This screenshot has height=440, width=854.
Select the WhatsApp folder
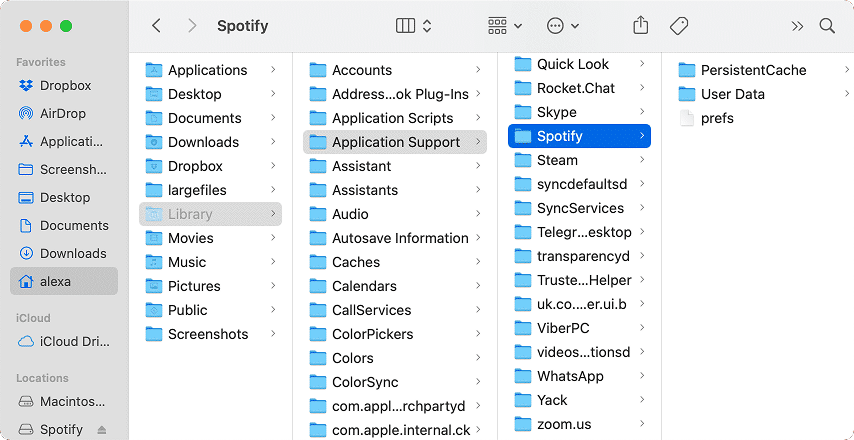(579, 376)
